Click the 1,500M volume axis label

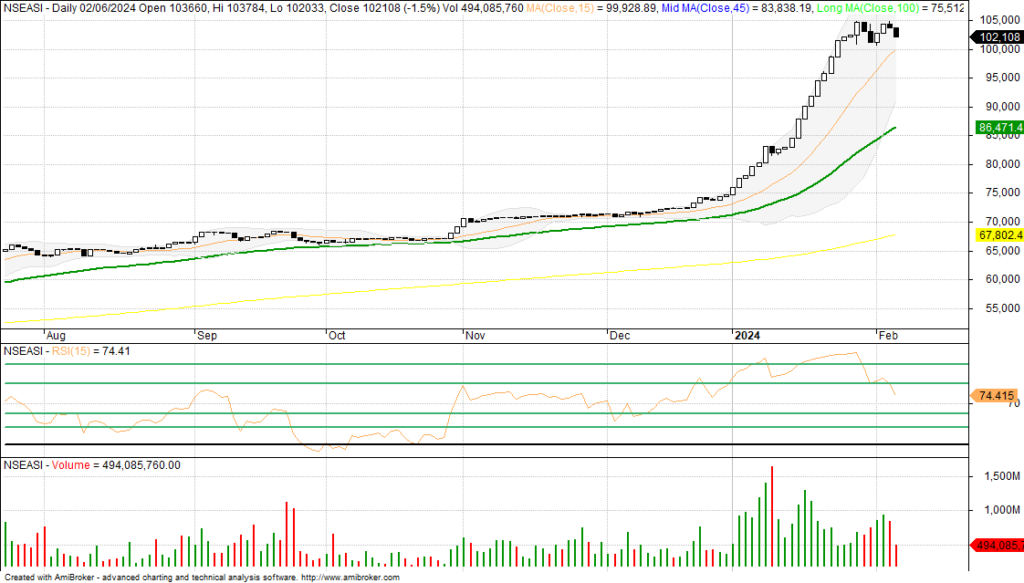point(999,478)
